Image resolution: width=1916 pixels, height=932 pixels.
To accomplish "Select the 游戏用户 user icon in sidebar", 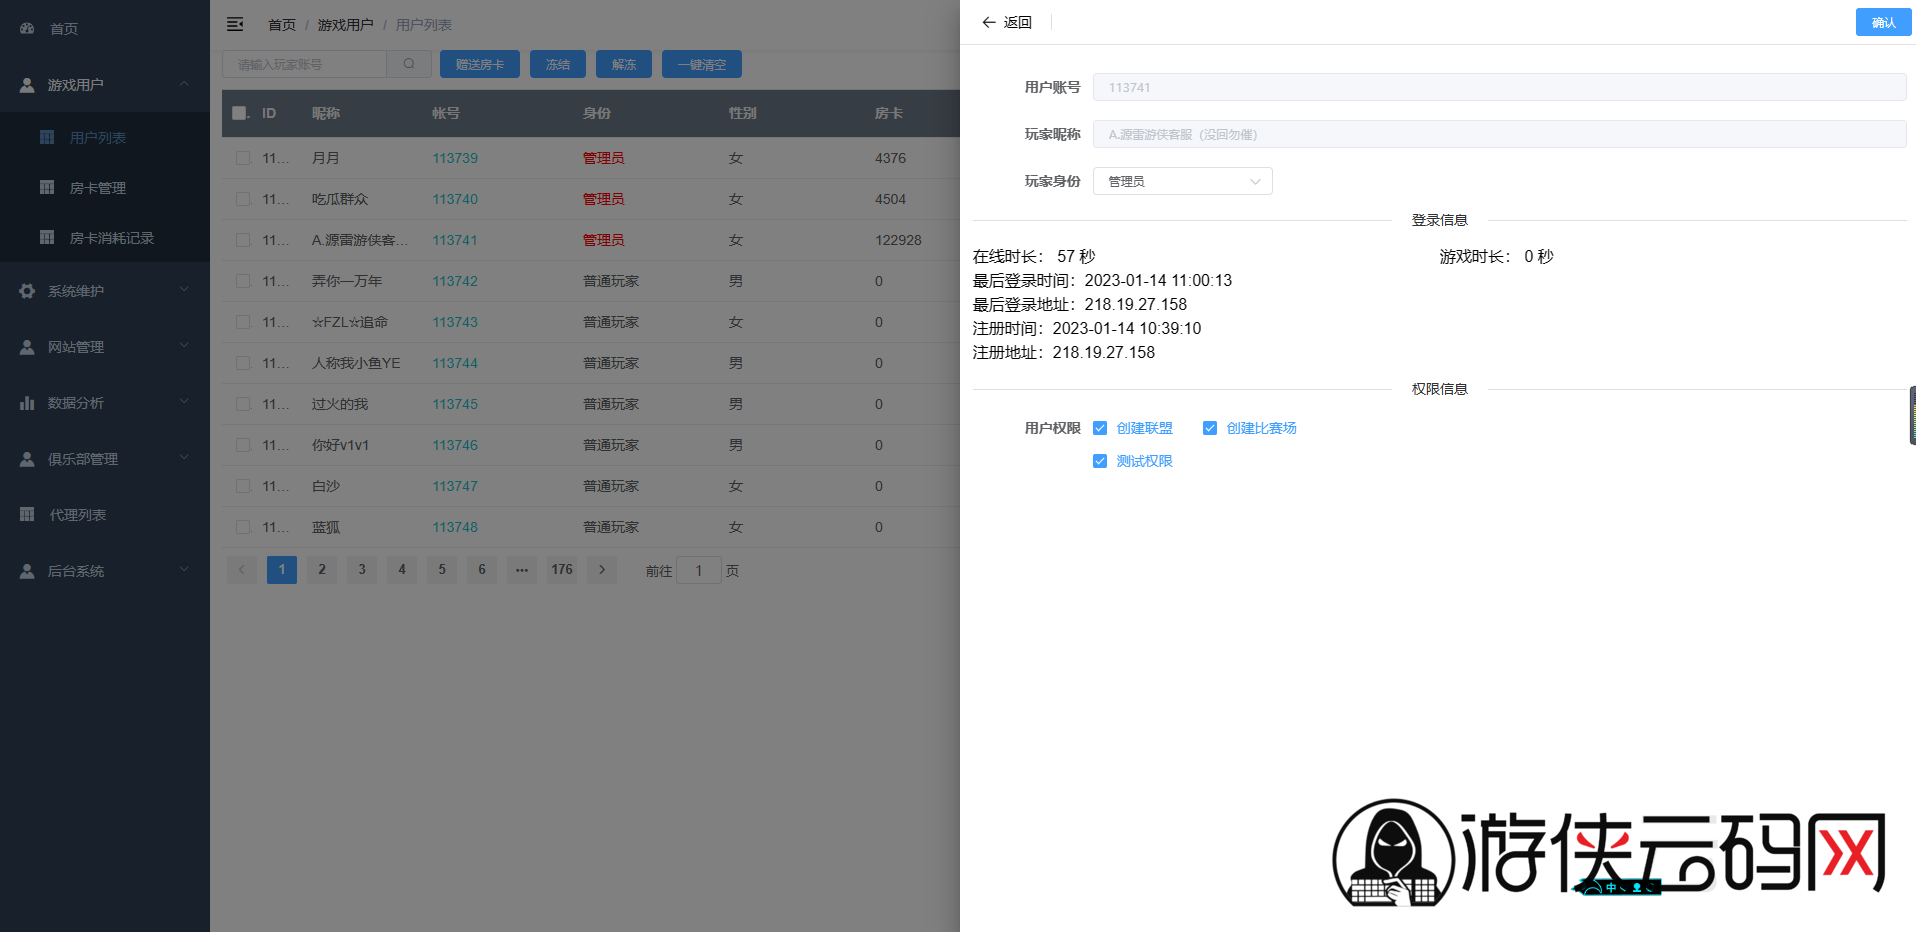I will 26,85.
